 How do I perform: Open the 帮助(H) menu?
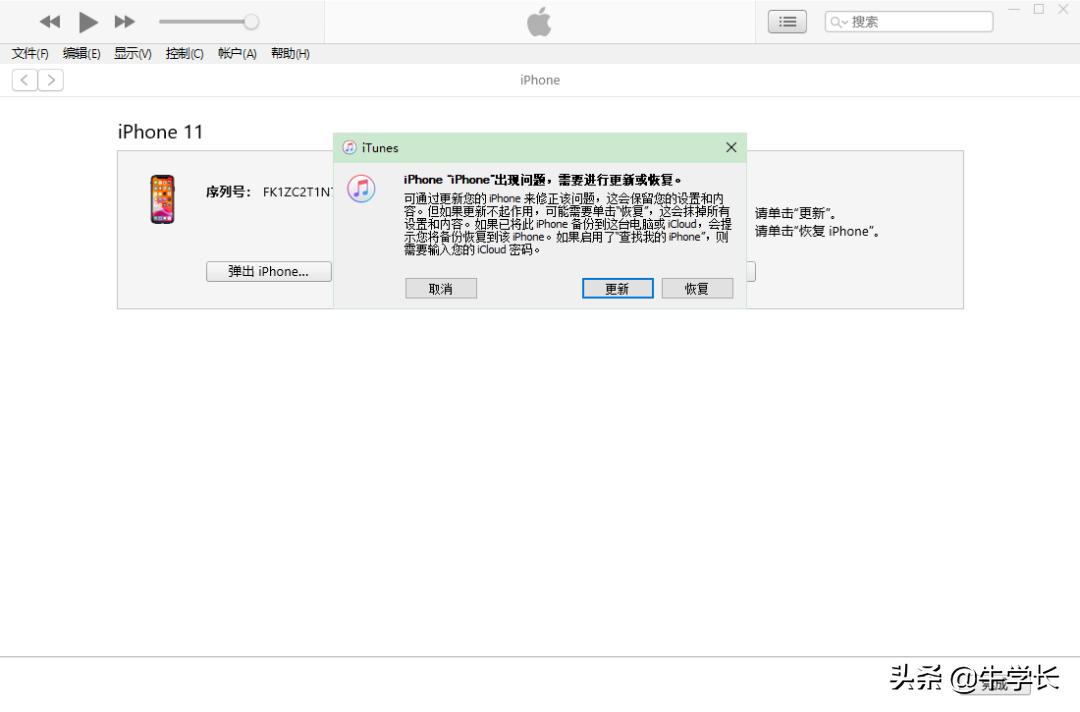pos(289,53)
